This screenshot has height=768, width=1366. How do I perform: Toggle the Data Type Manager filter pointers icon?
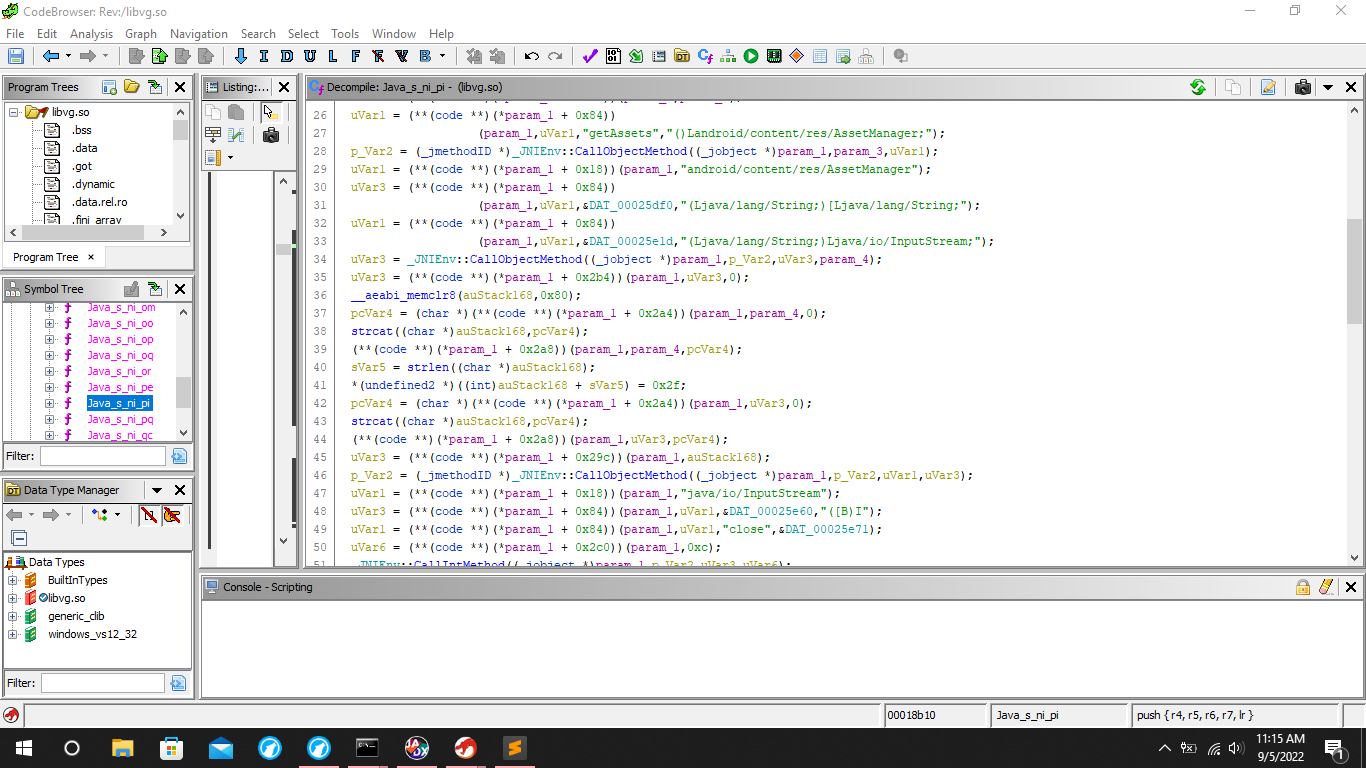172,515
